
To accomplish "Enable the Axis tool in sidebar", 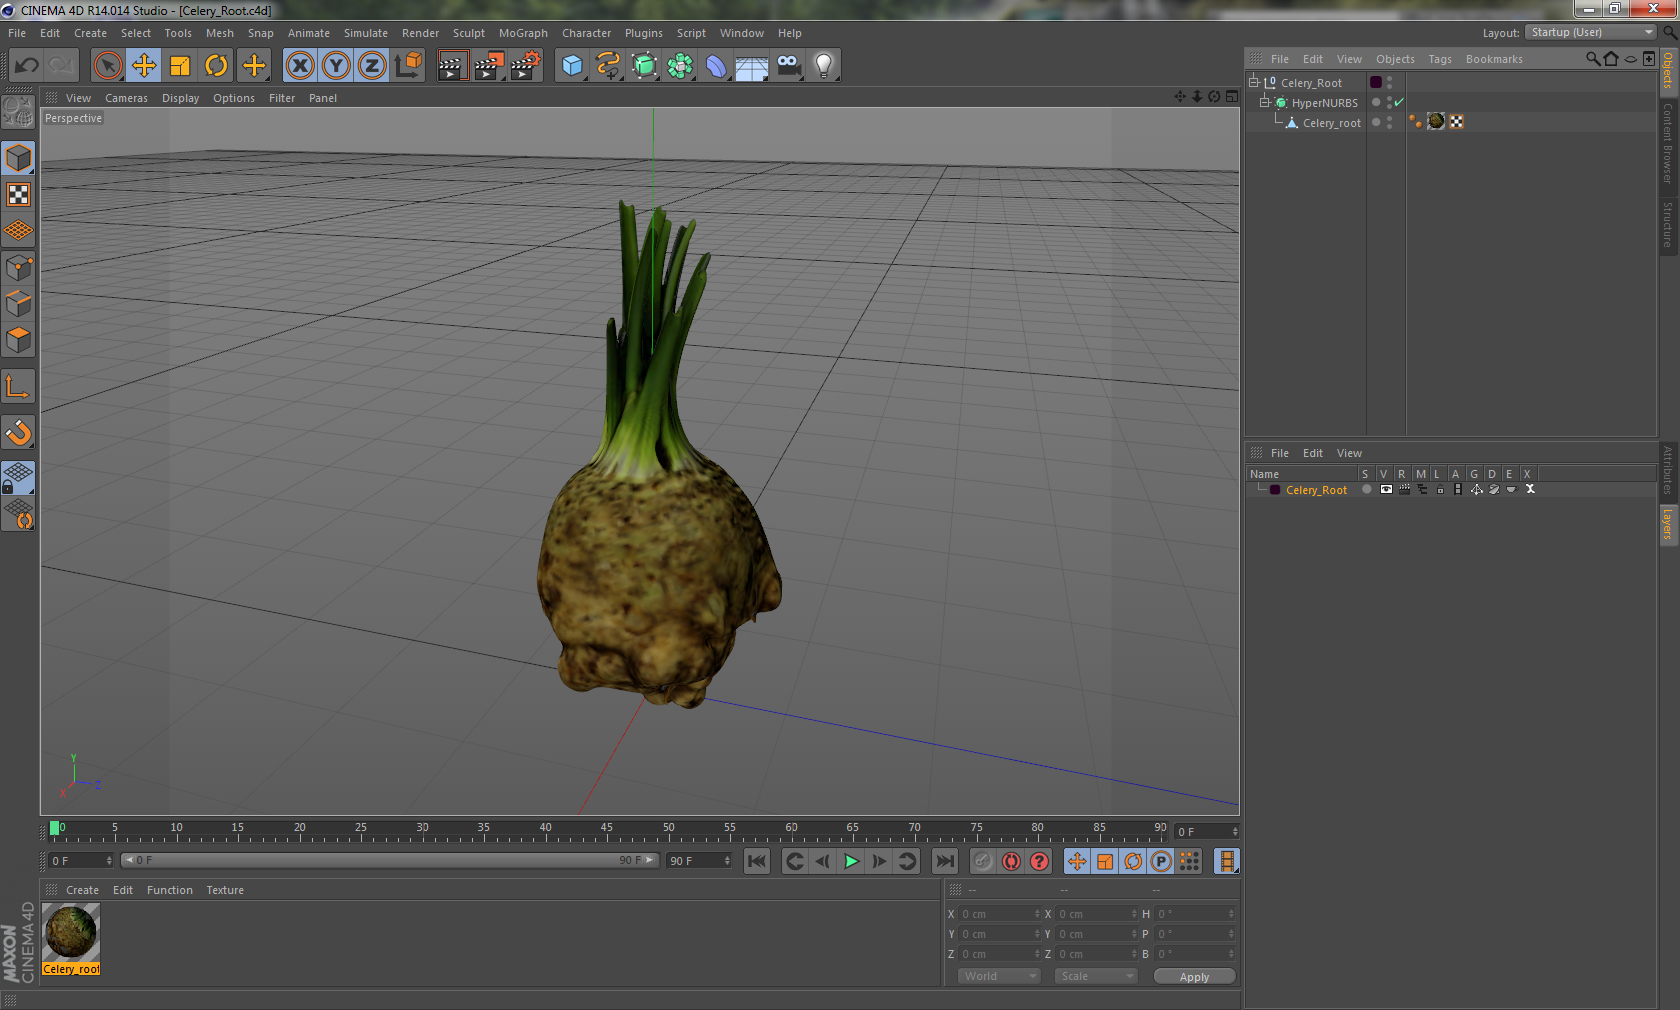I will coord(18,387).
